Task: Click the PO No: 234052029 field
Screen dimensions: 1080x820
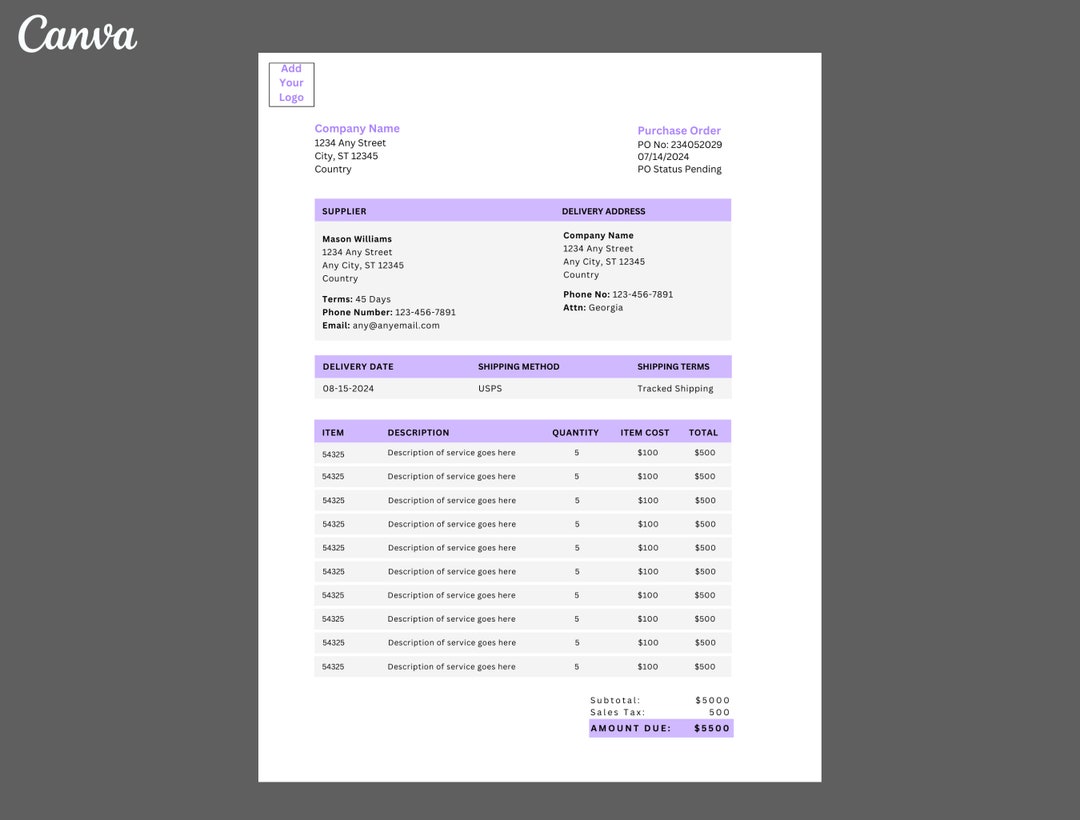Action: click(680, 144)
